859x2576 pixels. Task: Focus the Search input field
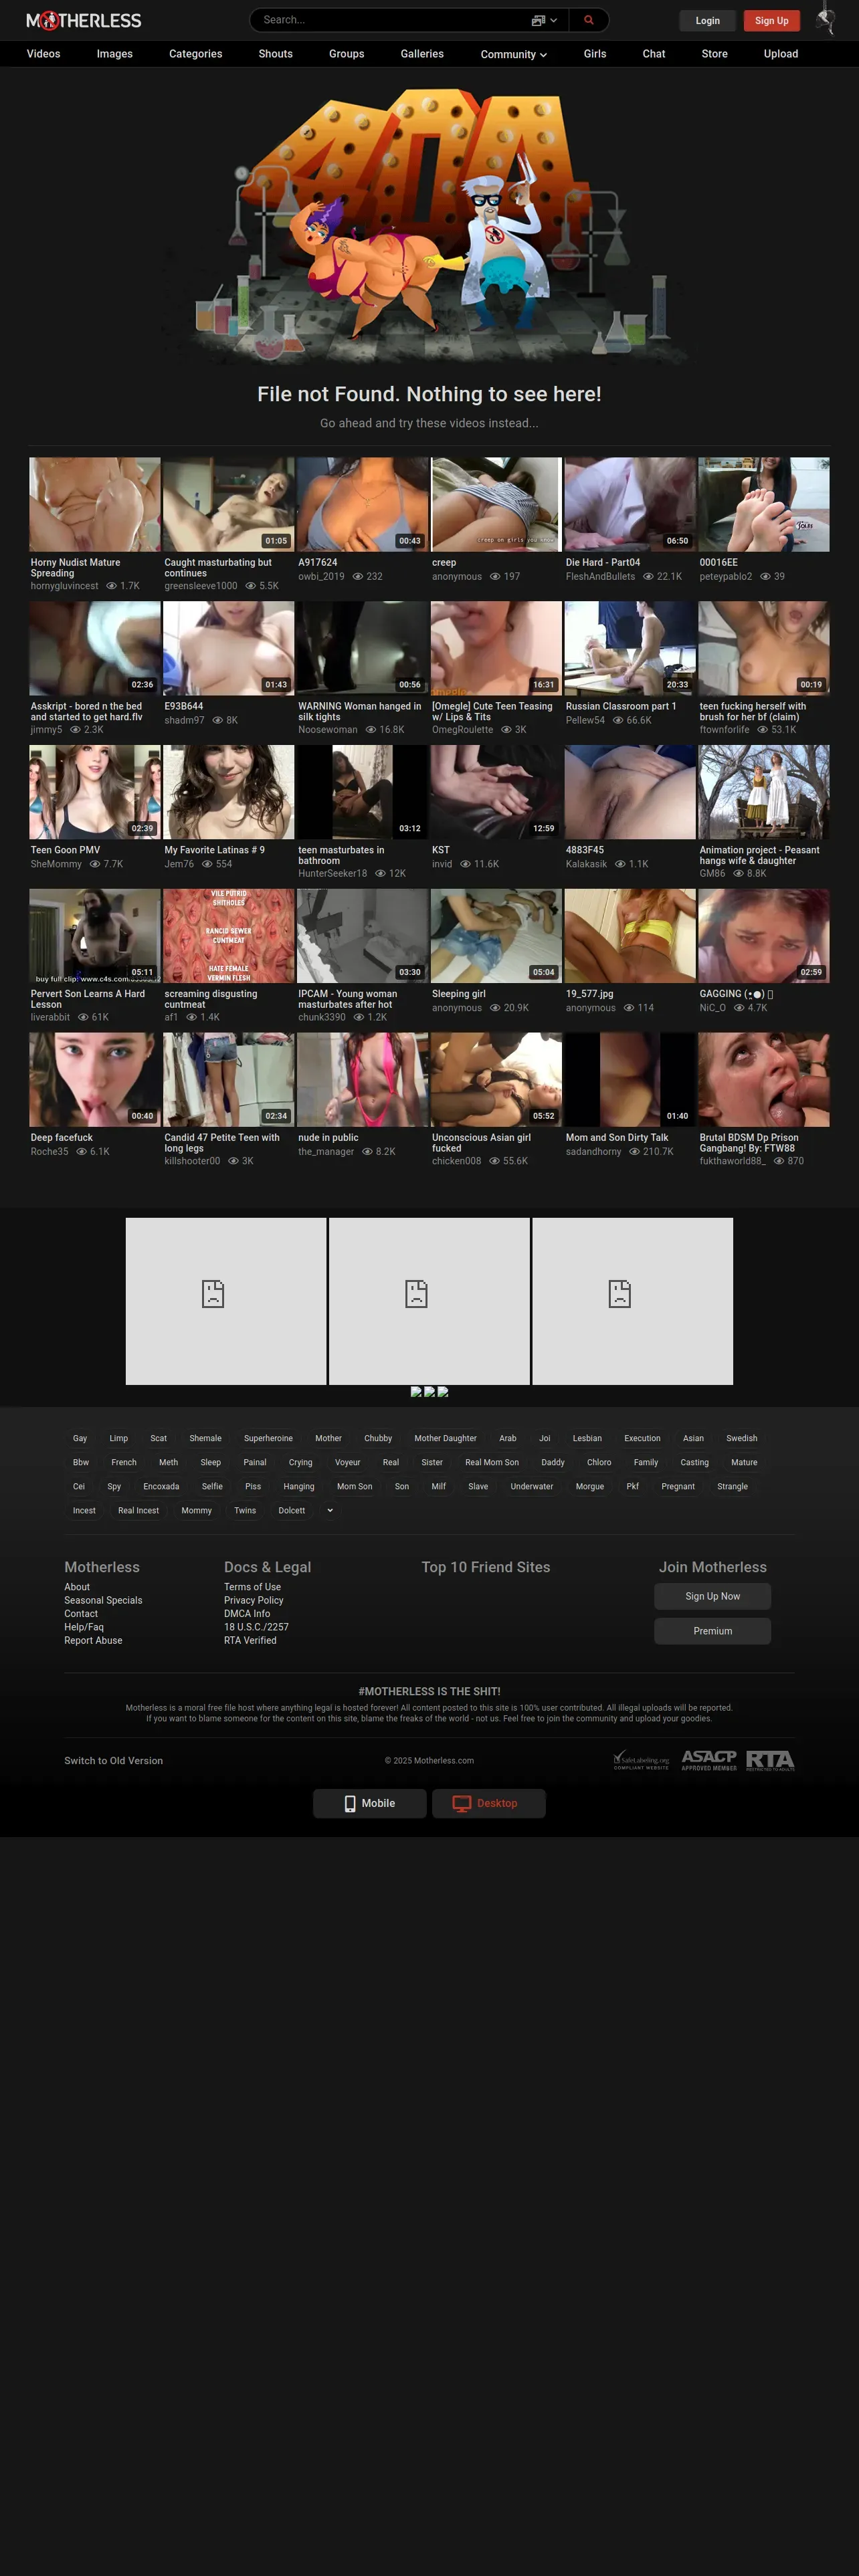point(390,20)
